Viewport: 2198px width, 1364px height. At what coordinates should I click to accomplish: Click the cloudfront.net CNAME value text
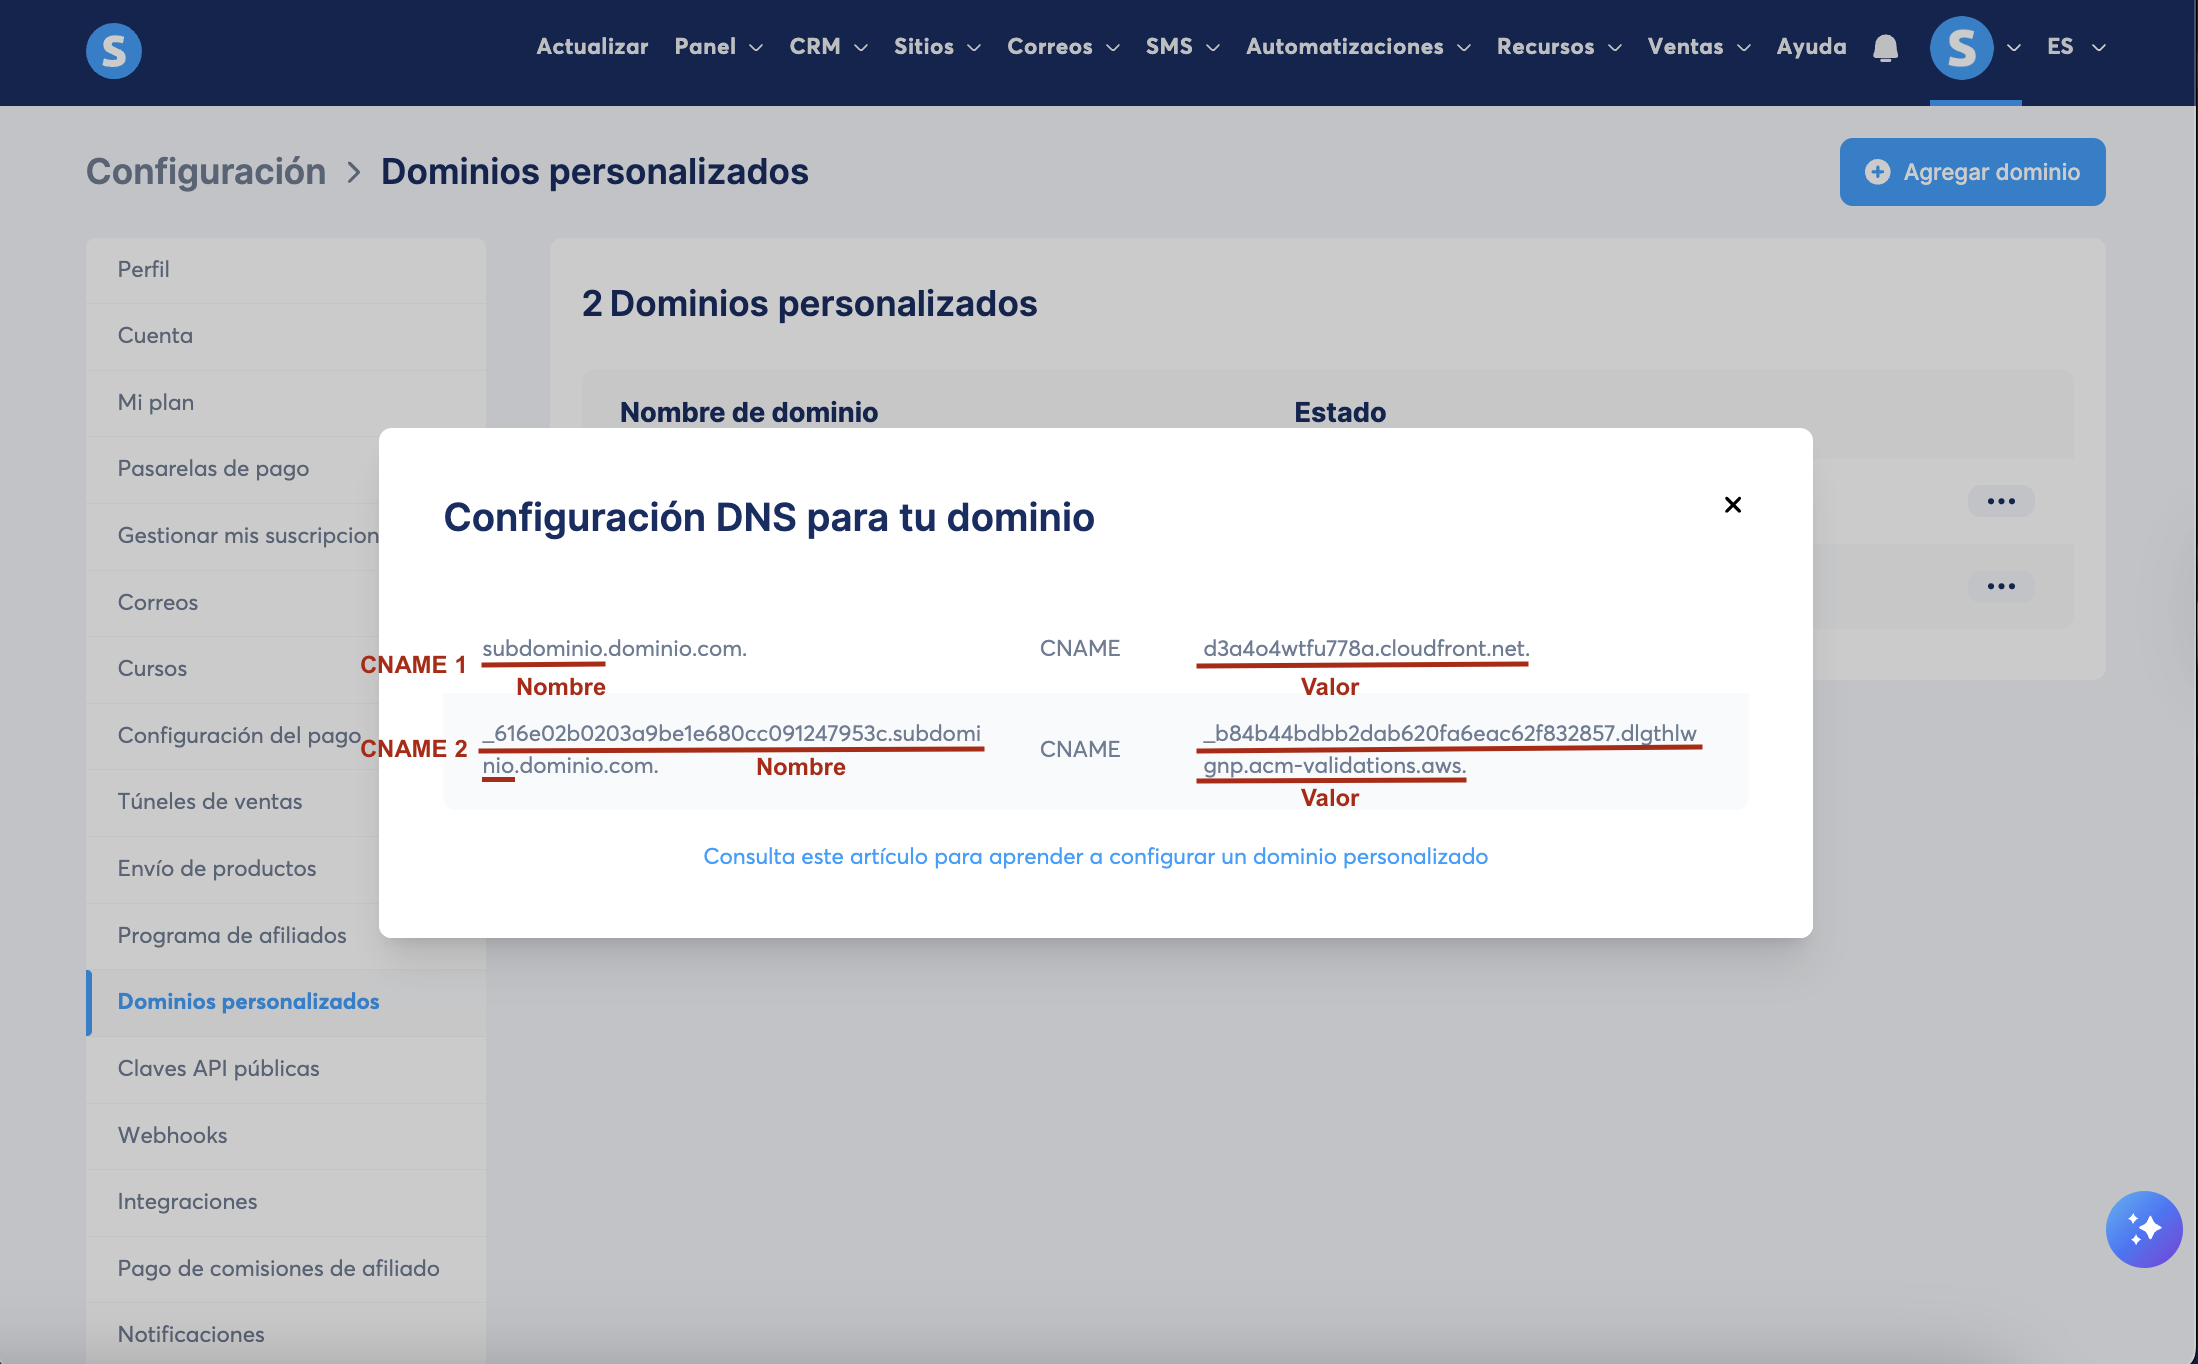pyautogui.click(x=1366, y=648)
